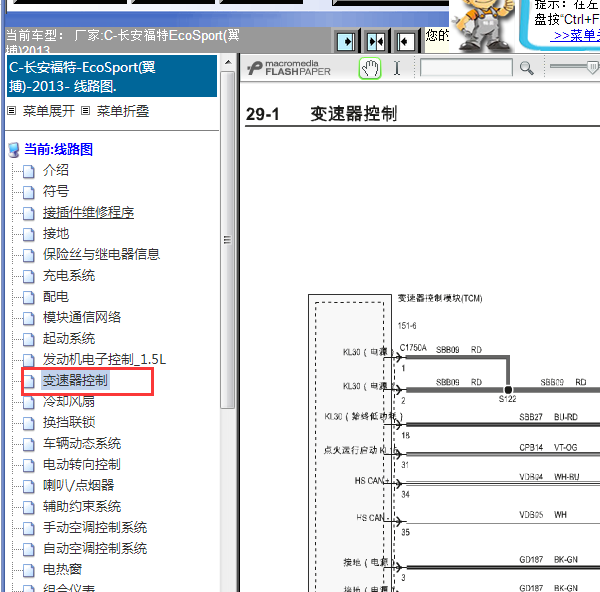The height and width of the screenshot is (592, 600).
Task: Open the 介绍 tree item
Action: tap(56, 170)
